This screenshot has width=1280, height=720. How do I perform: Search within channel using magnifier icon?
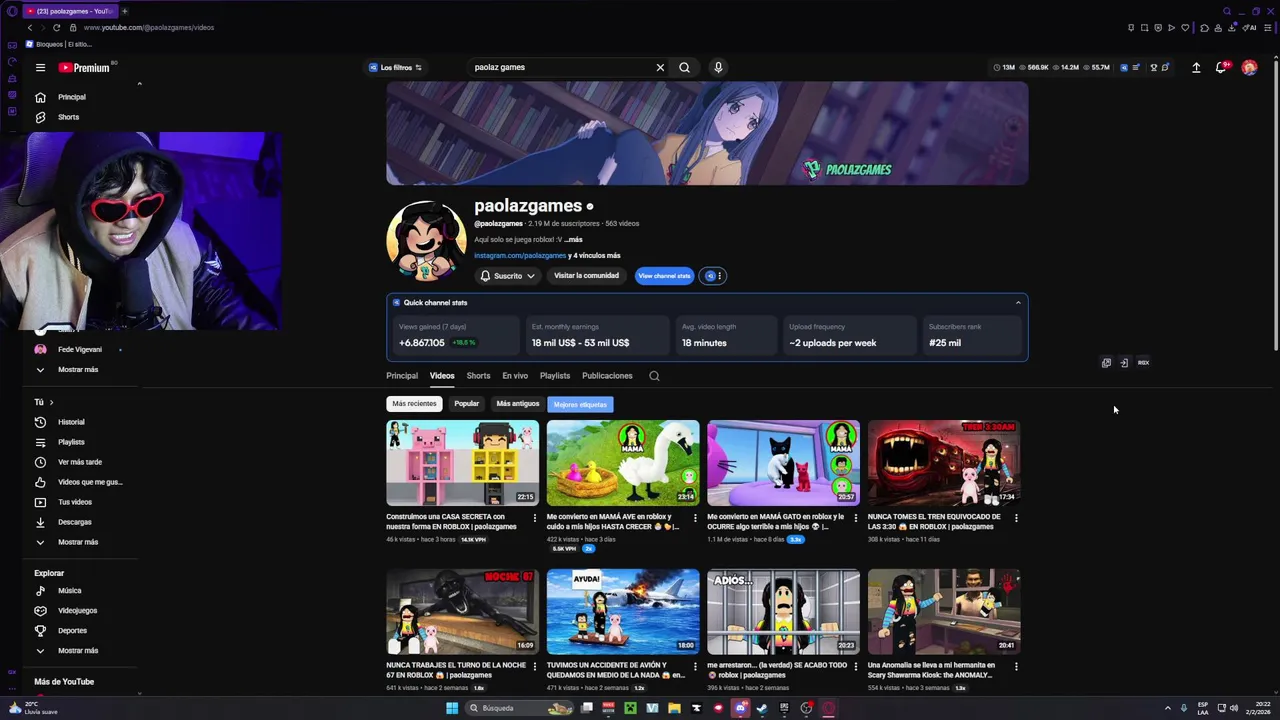point(654,376)
